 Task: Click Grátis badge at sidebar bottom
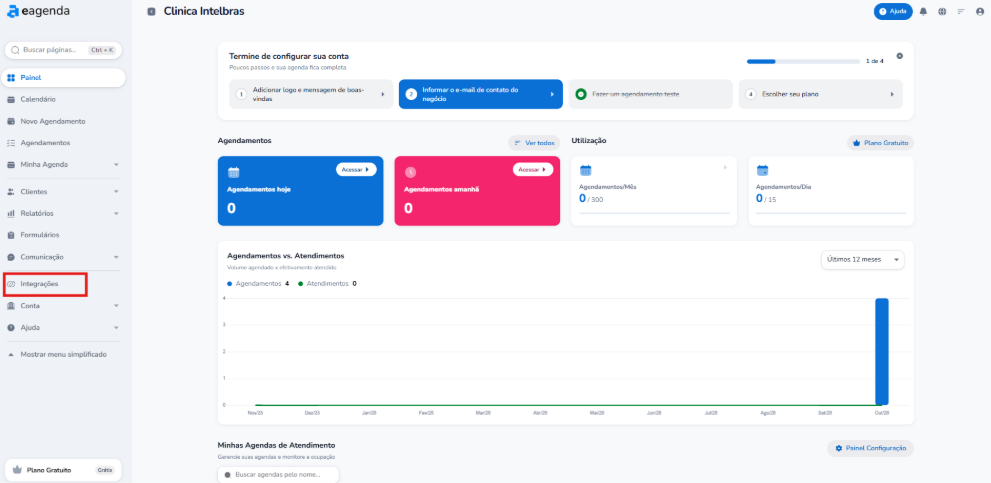coord(104,470)
